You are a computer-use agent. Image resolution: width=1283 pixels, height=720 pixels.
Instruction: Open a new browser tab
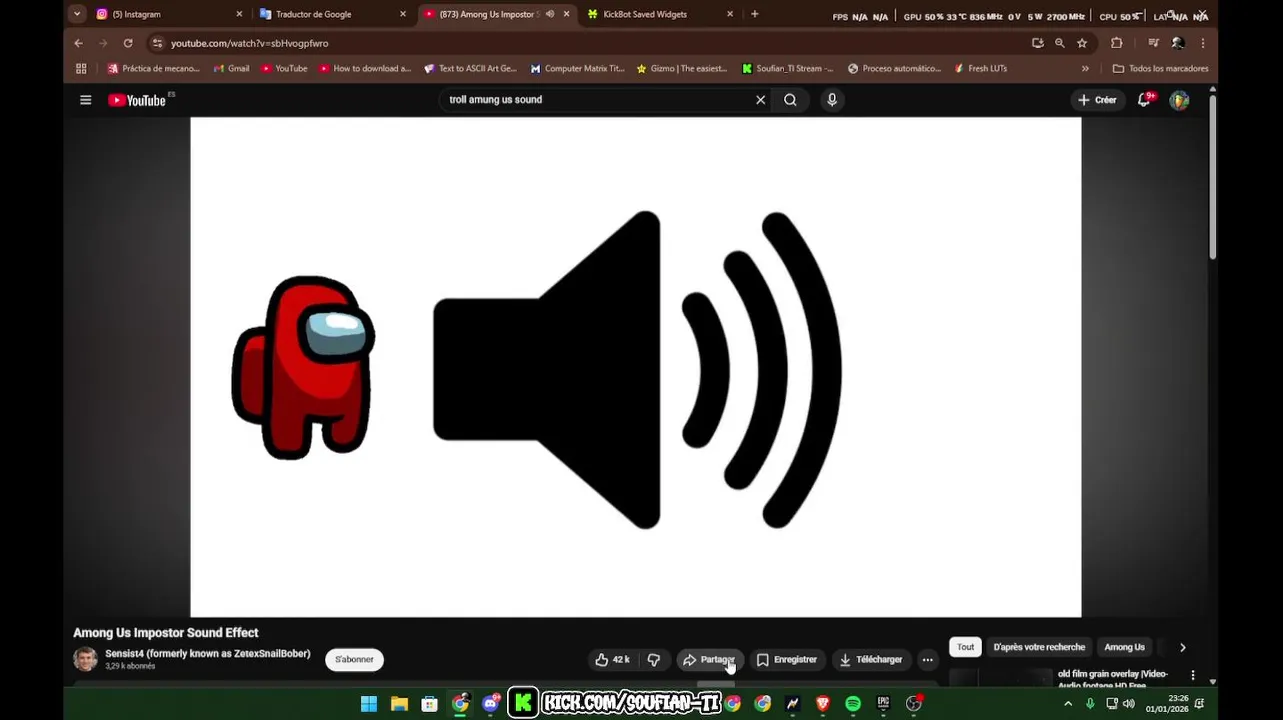tap(754, 14)
